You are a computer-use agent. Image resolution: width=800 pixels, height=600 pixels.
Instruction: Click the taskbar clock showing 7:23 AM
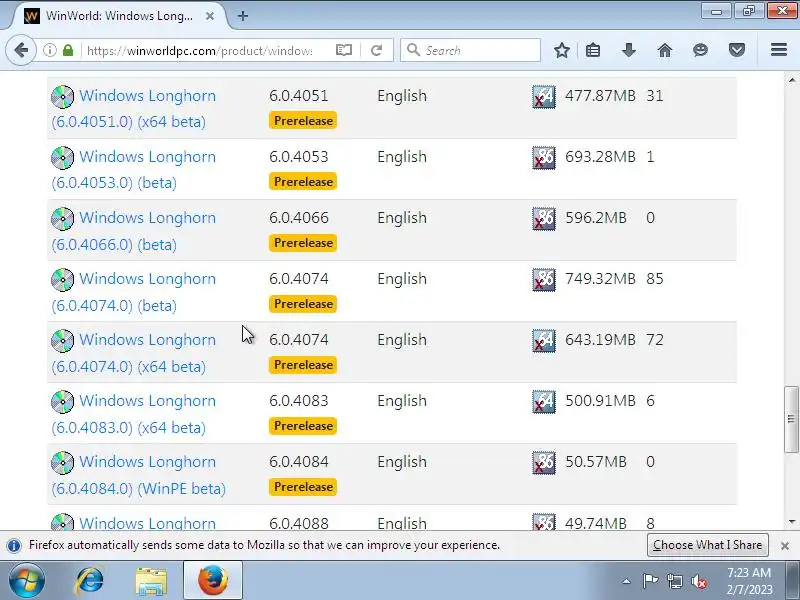[x=748, y=581]
